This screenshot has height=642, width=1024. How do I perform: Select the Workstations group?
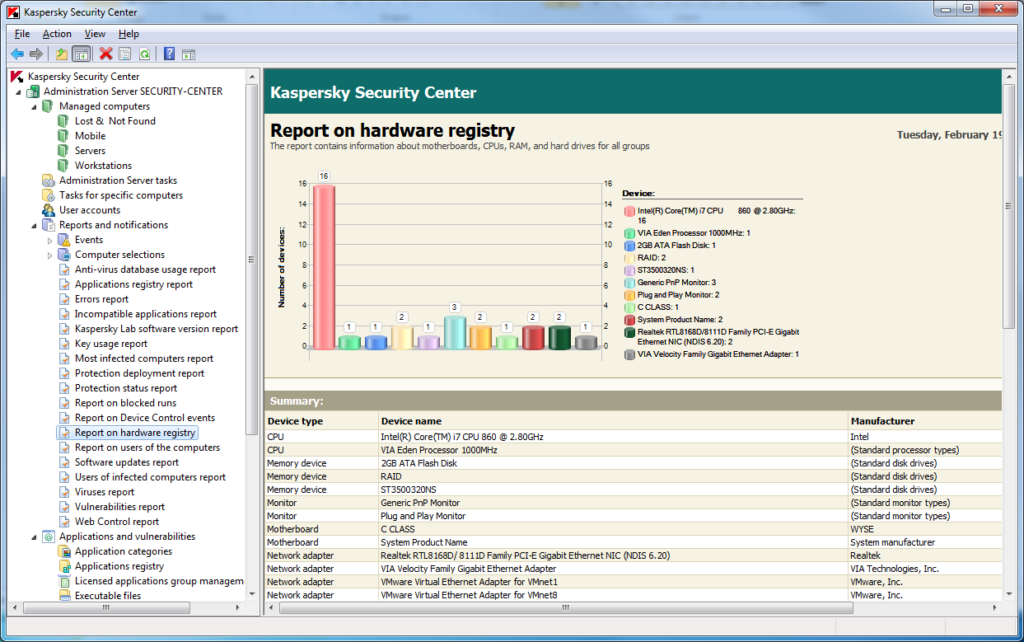coord(103,166)
